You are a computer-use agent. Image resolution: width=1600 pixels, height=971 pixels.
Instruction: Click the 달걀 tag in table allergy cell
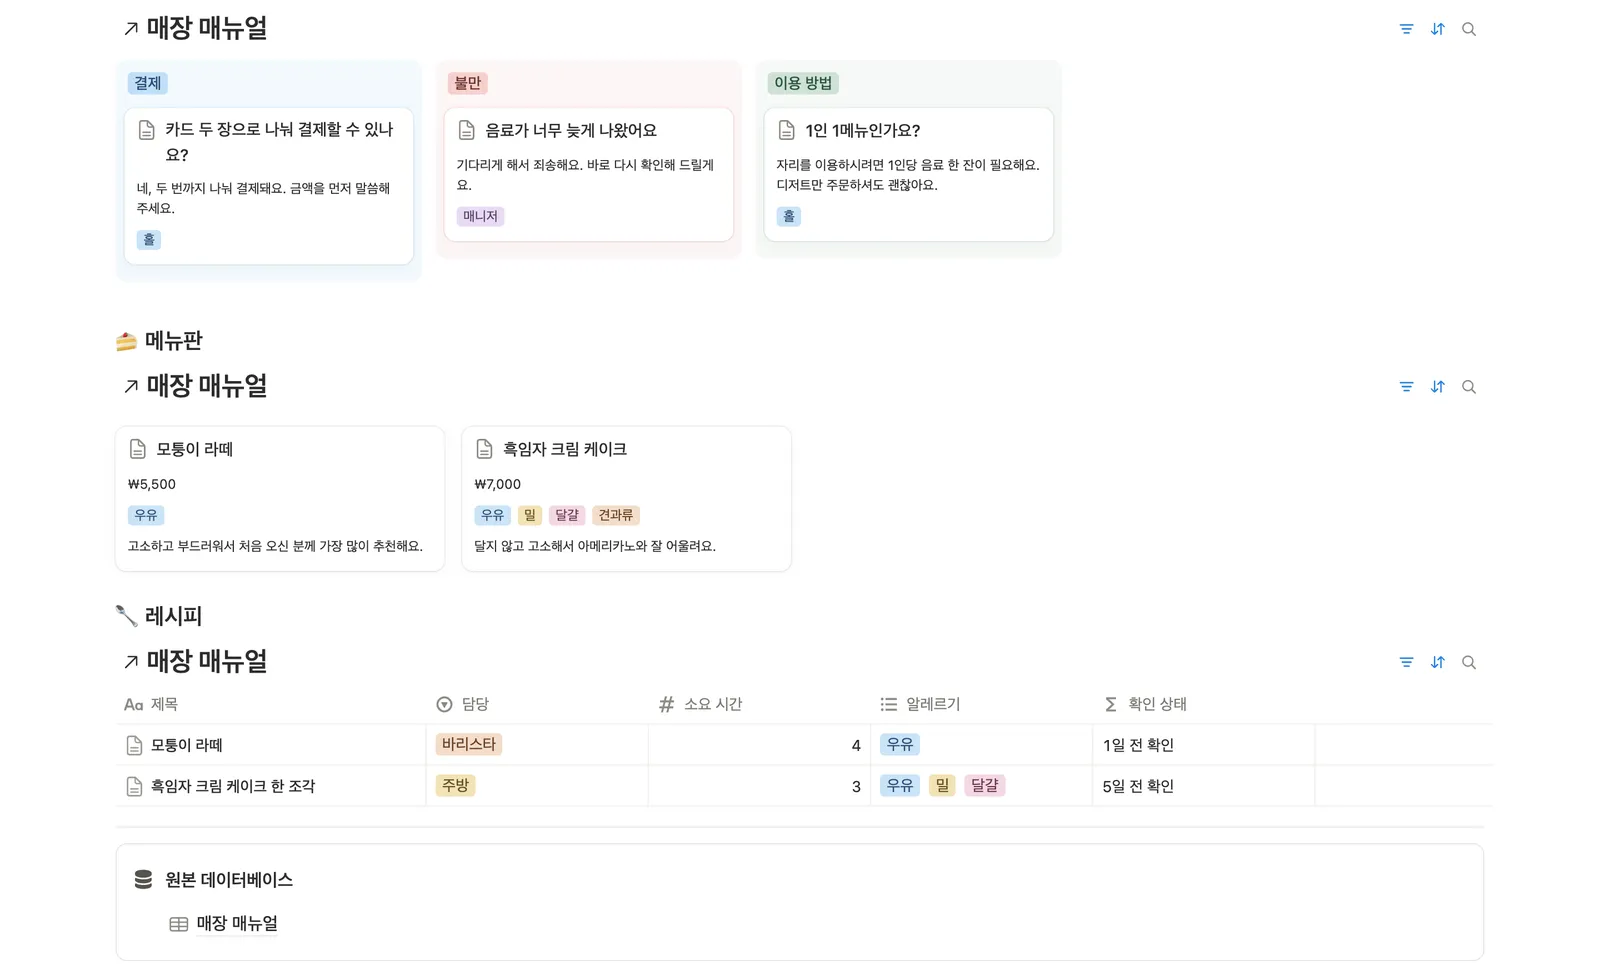click(x=985, y=785)
